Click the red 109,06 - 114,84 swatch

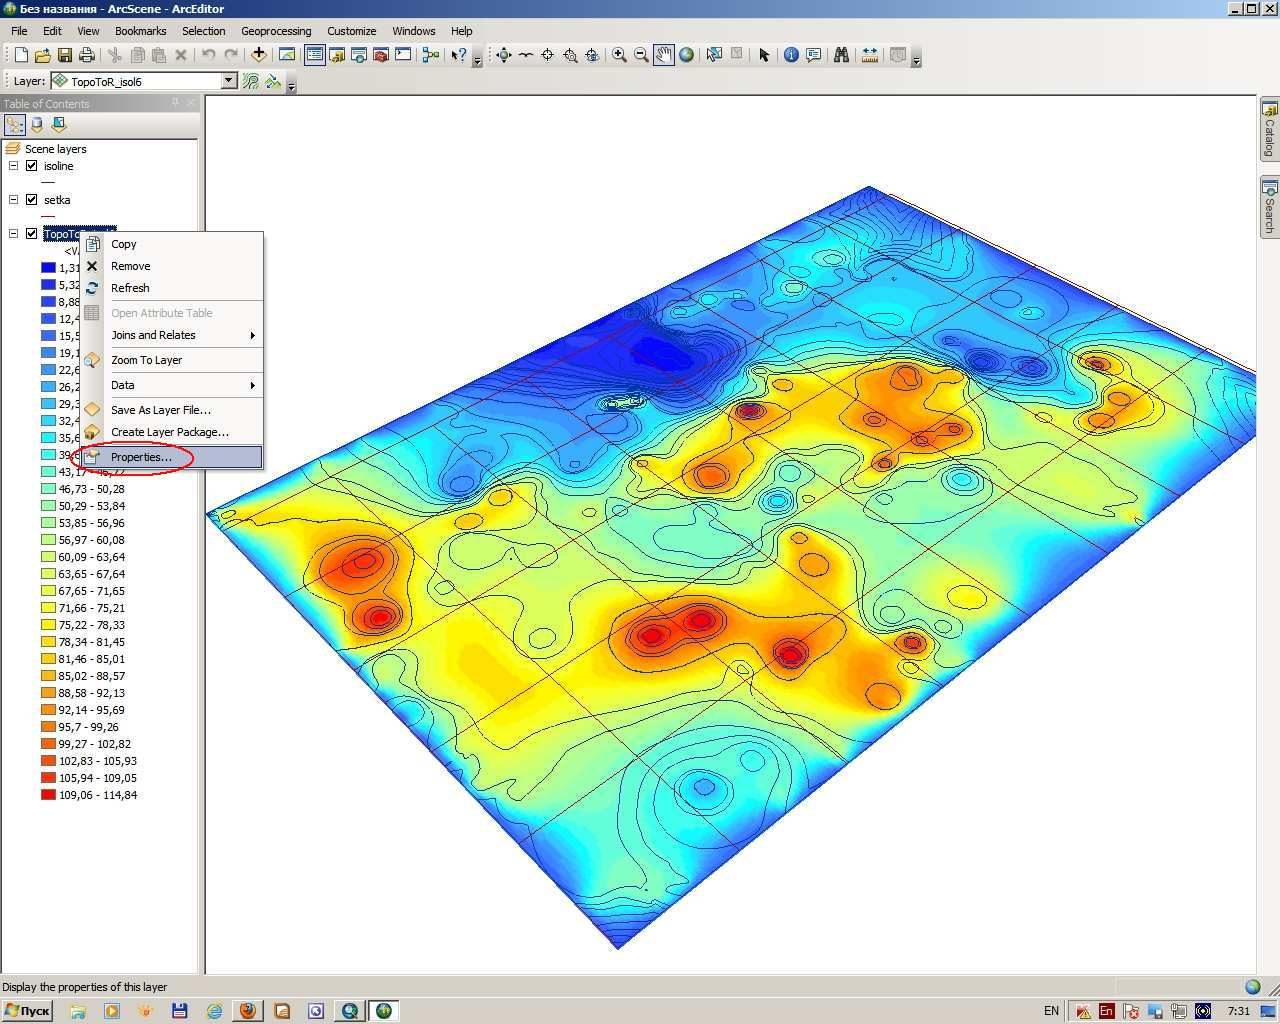click(x=48, y=795)
